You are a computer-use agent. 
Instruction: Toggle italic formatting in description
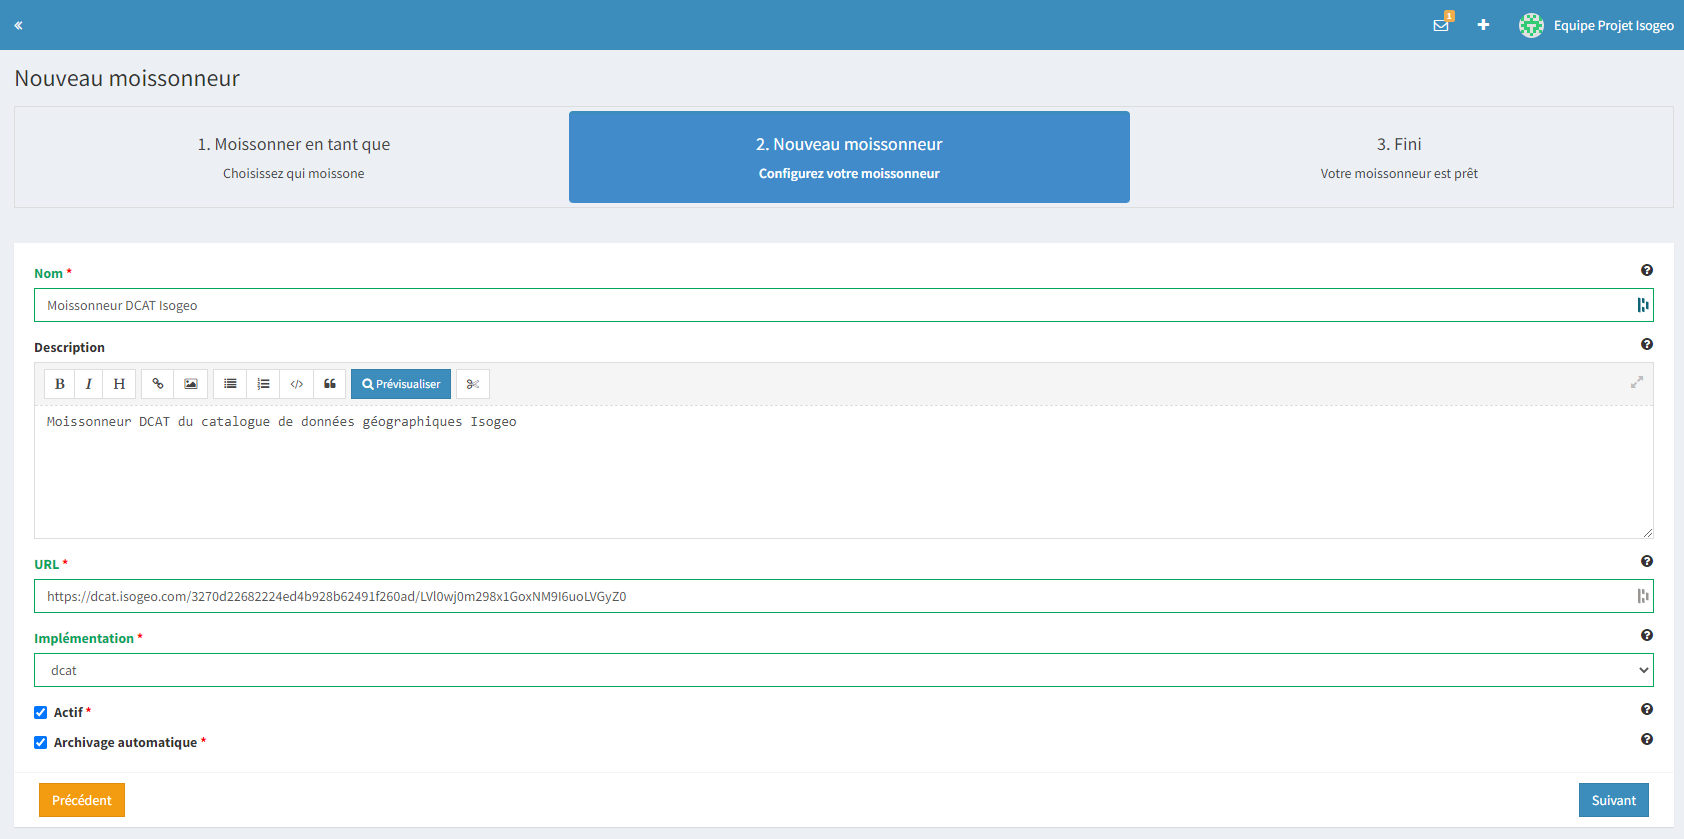89,384
